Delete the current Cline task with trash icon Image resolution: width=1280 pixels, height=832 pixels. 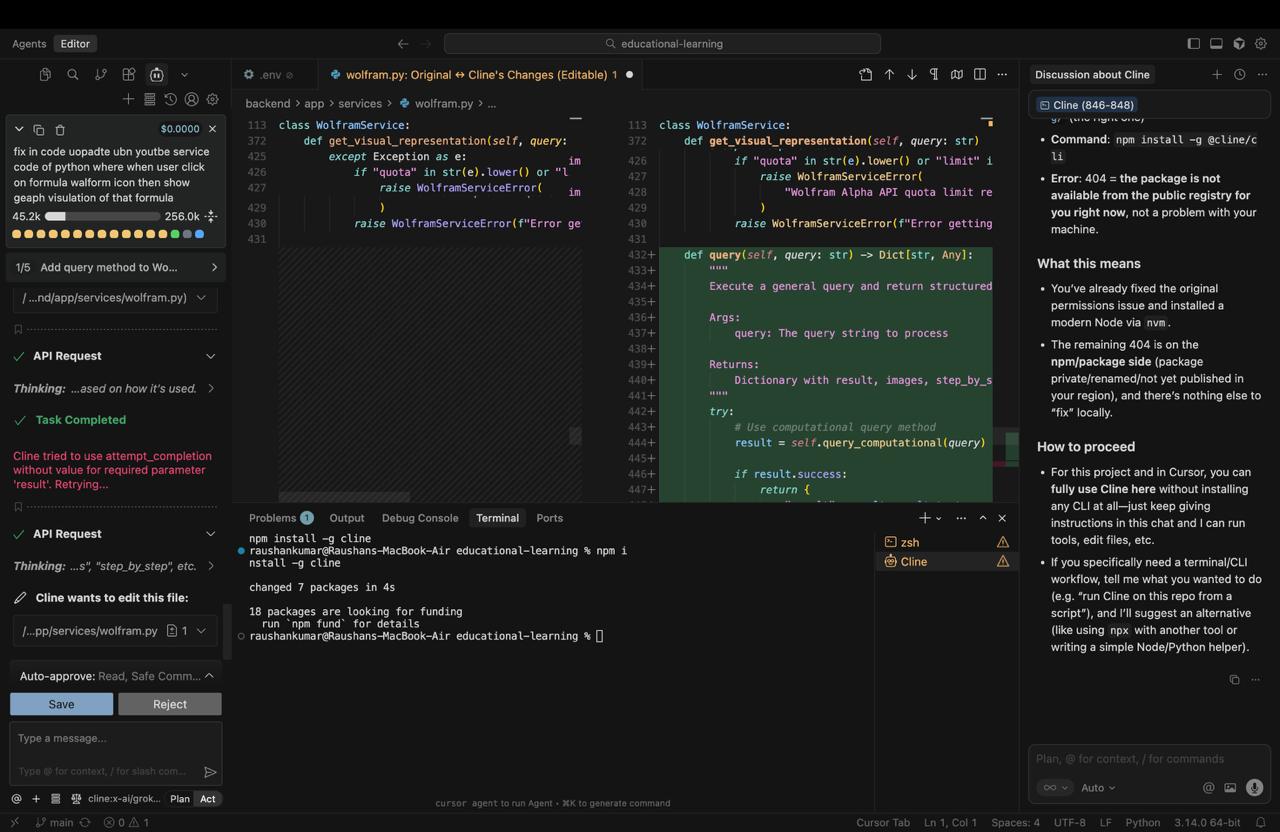(x=60, y=129)
